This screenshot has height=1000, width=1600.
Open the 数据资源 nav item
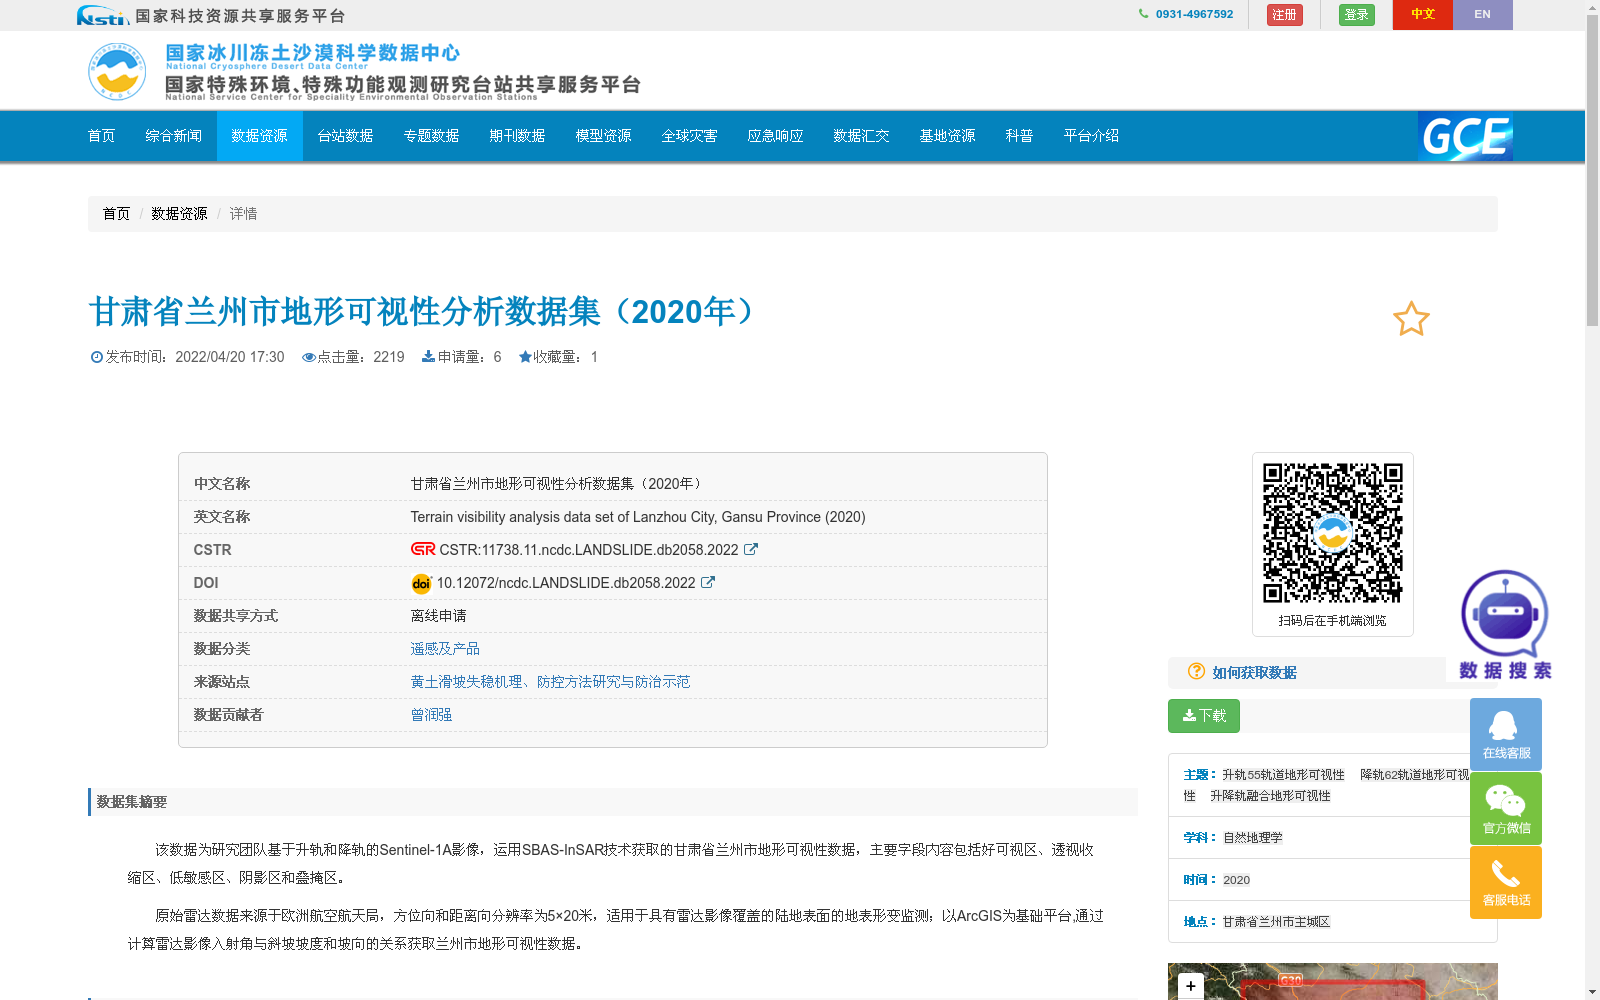[x=260, y=136]
